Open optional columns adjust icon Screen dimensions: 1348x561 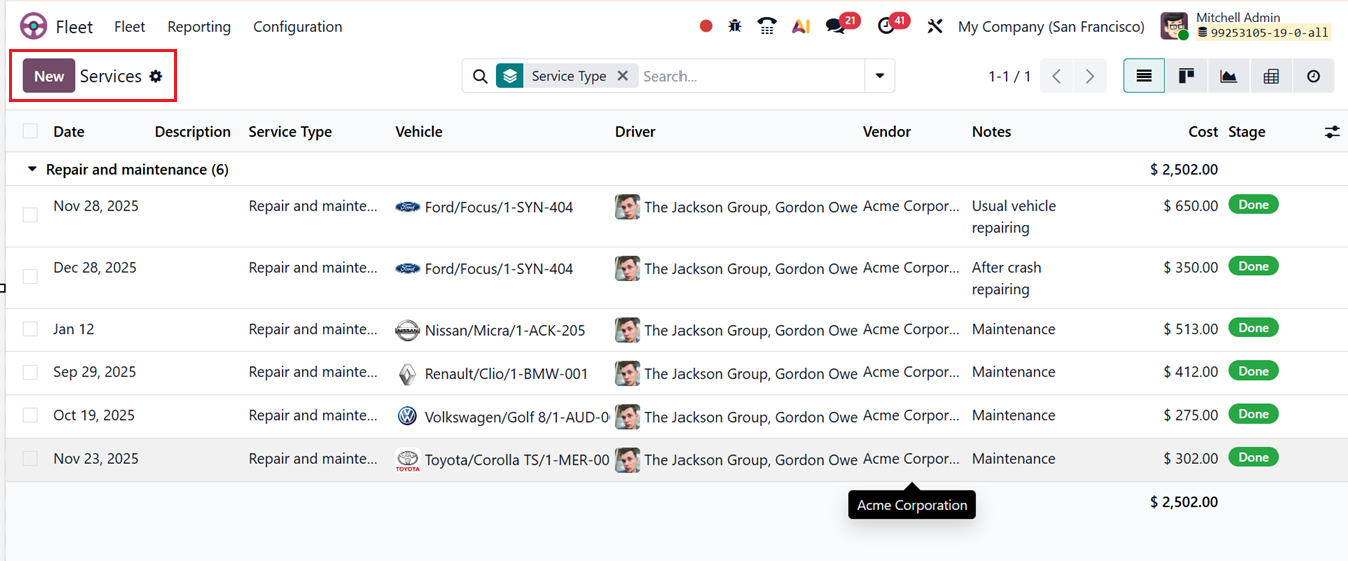[x=1332, y=132]
